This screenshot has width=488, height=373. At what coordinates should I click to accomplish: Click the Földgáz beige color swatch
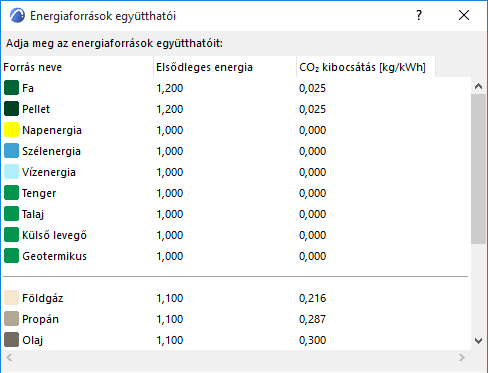[11, 298]
